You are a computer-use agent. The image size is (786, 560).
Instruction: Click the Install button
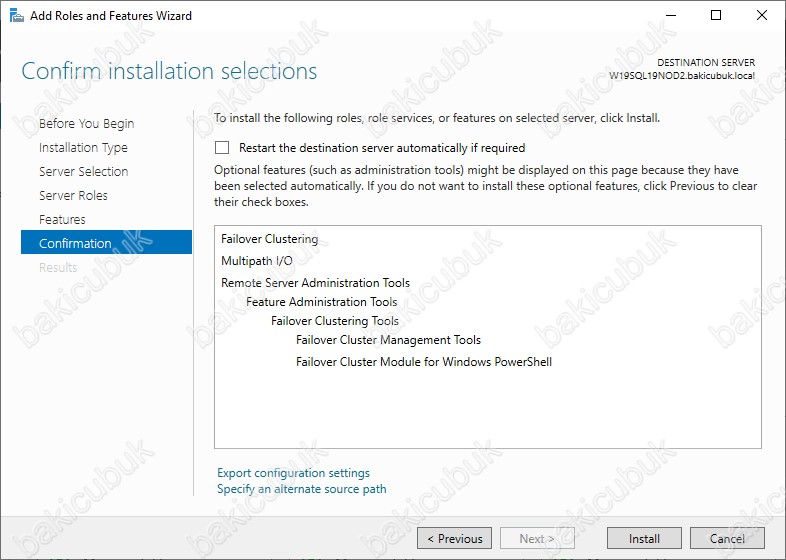tap(644, 538)
